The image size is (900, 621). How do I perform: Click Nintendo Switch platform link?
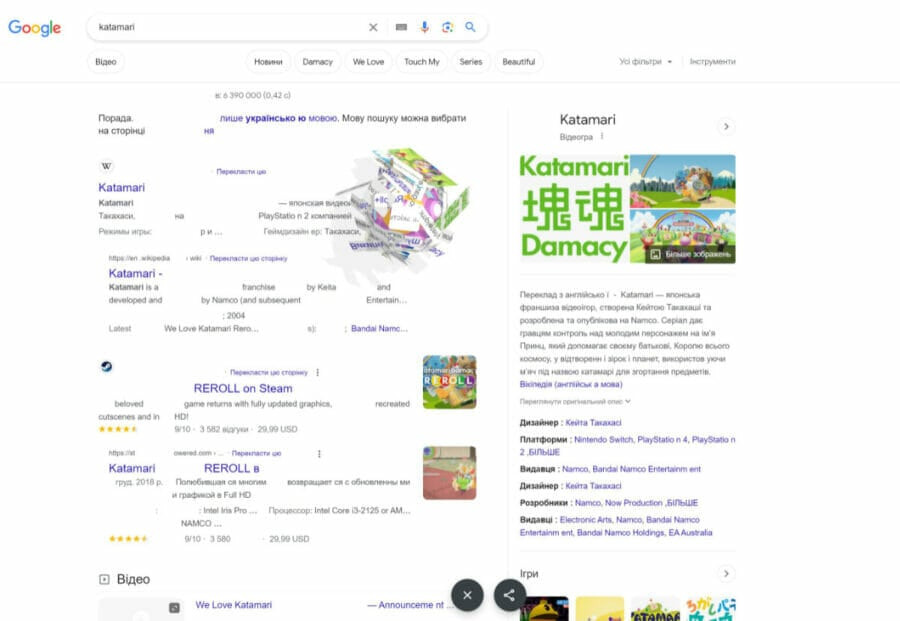pos(603,440)
